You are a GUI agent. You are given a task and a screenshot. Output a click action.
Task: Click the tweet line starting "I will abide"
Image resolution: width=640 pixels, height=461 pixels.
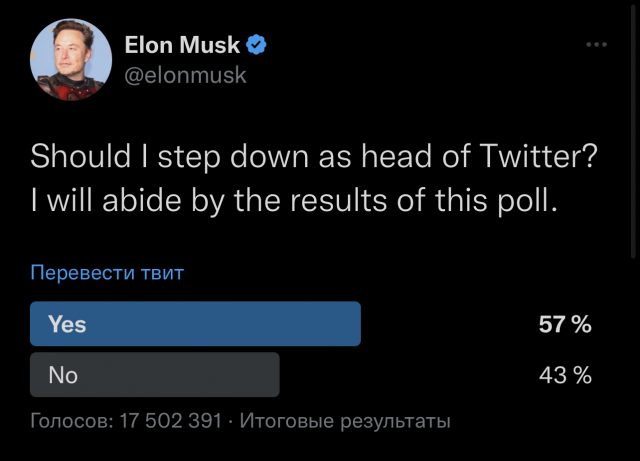(291, 200)
